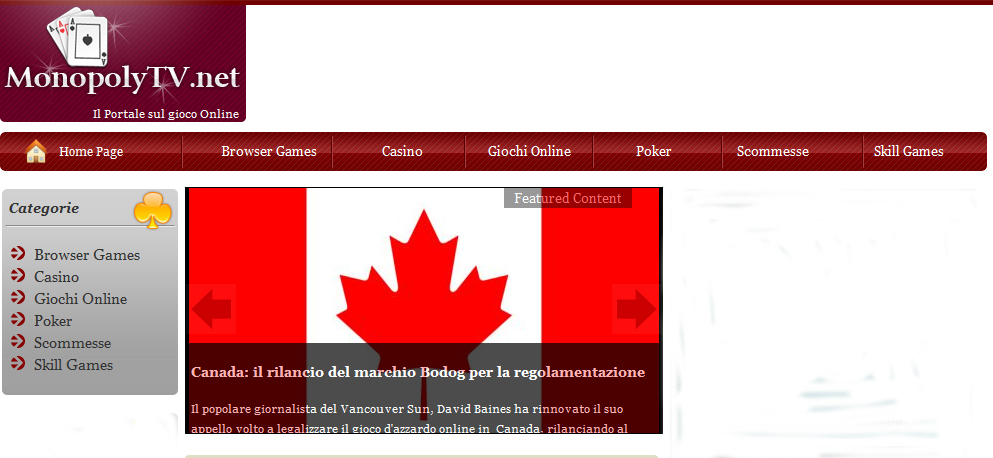Click the arrow bullet beside sidebar Casino

tap(18, 276)
